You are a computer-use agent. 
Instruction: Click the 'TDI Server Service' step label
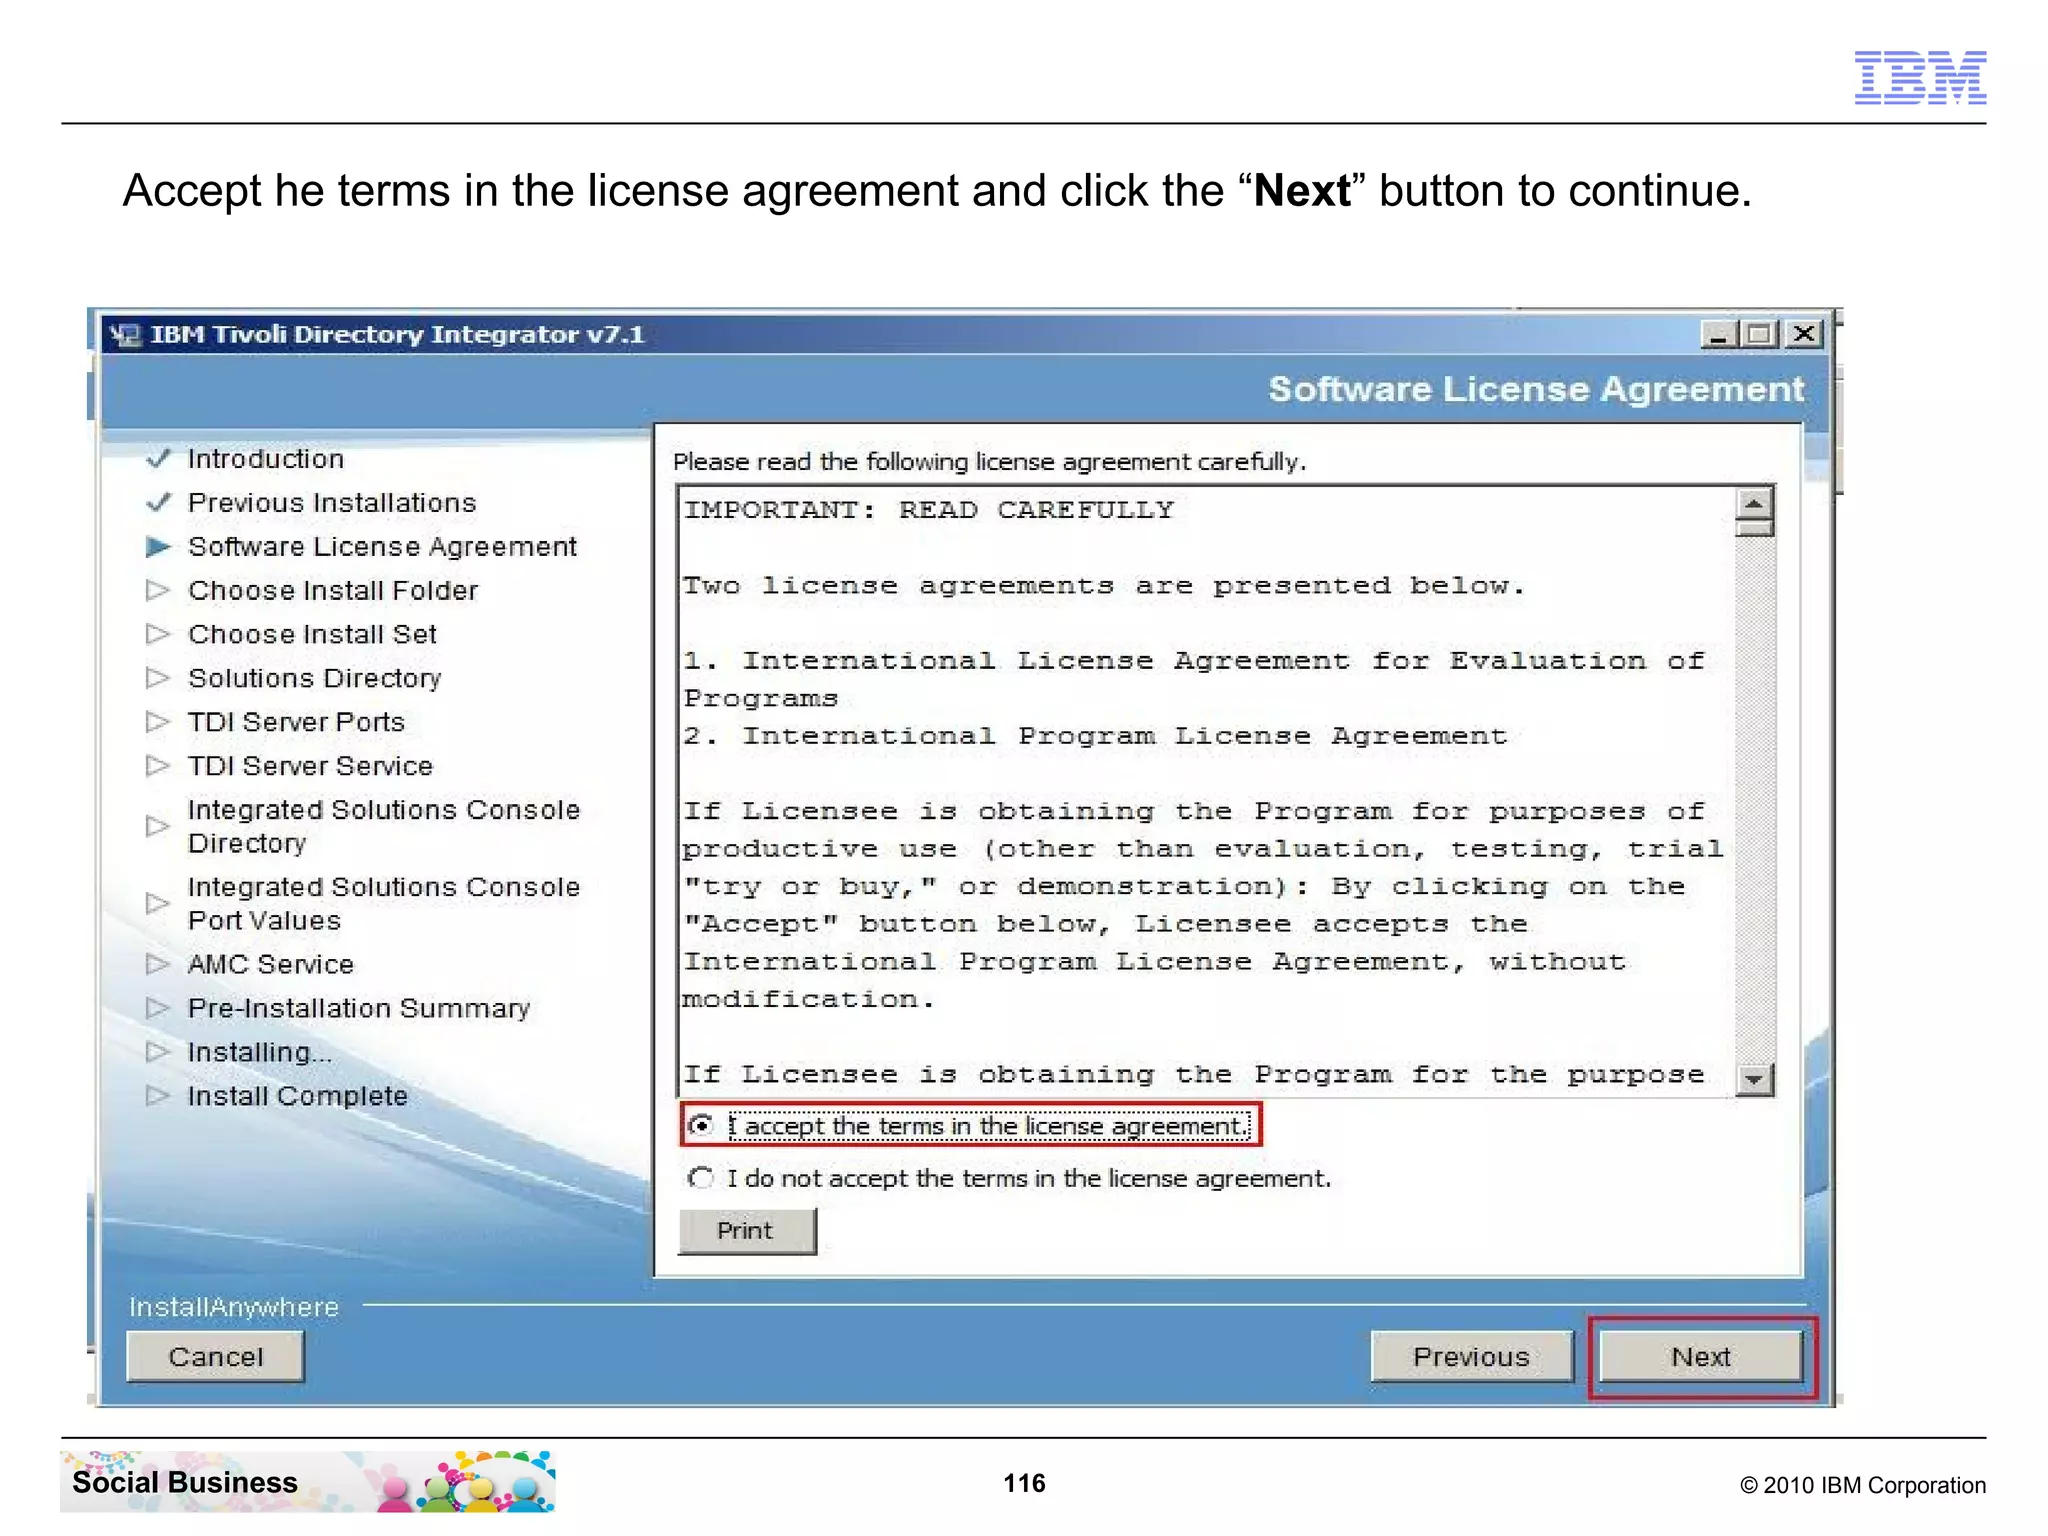[x=310, y=766]
